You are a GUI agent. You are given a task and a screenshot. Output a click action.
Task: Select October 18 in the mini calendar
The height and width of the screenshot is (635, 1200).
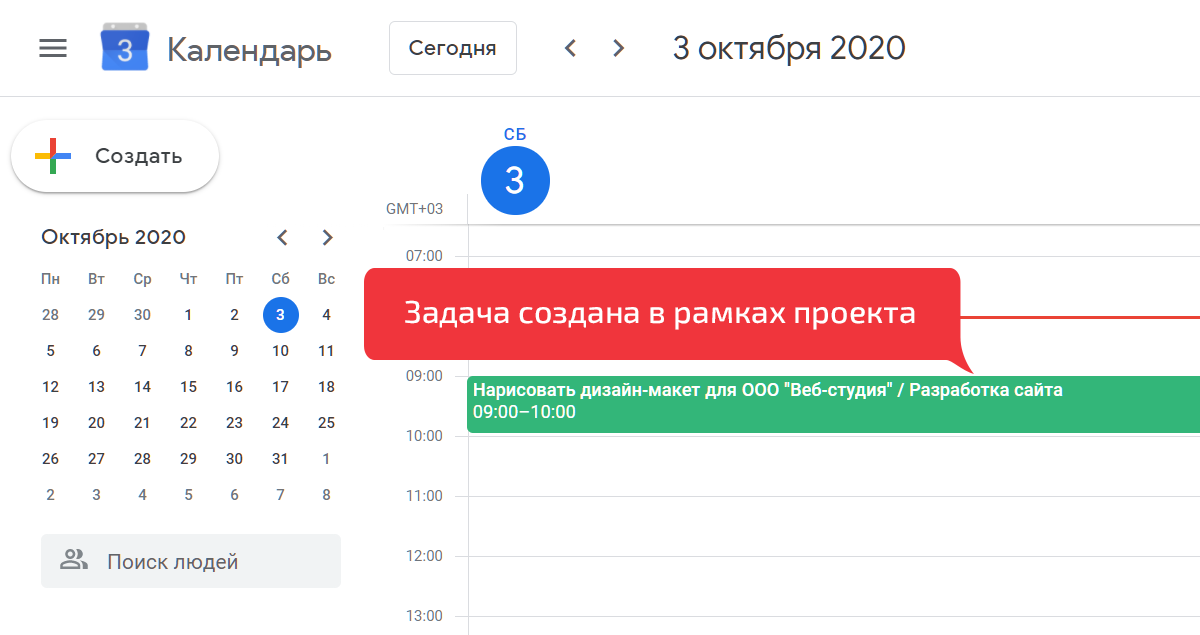326,387
